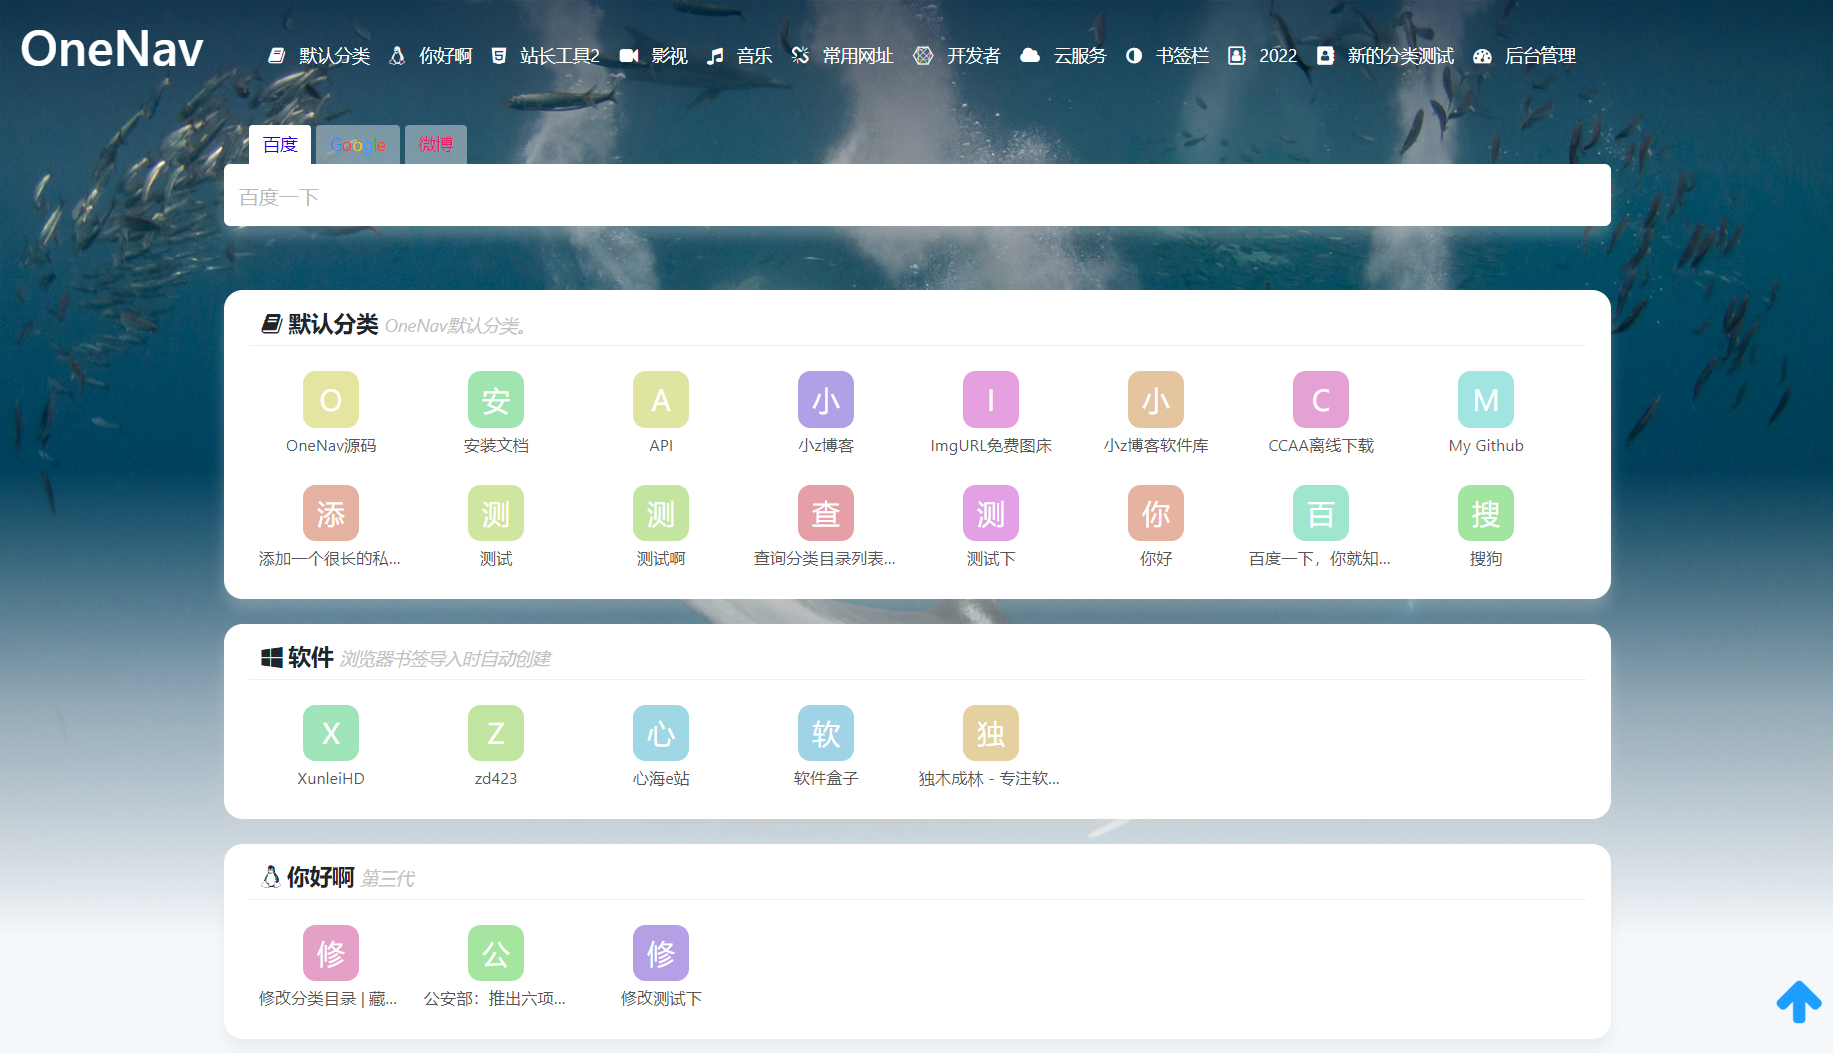Open the 公安部 bookmark icon

(x=495, y=953)
